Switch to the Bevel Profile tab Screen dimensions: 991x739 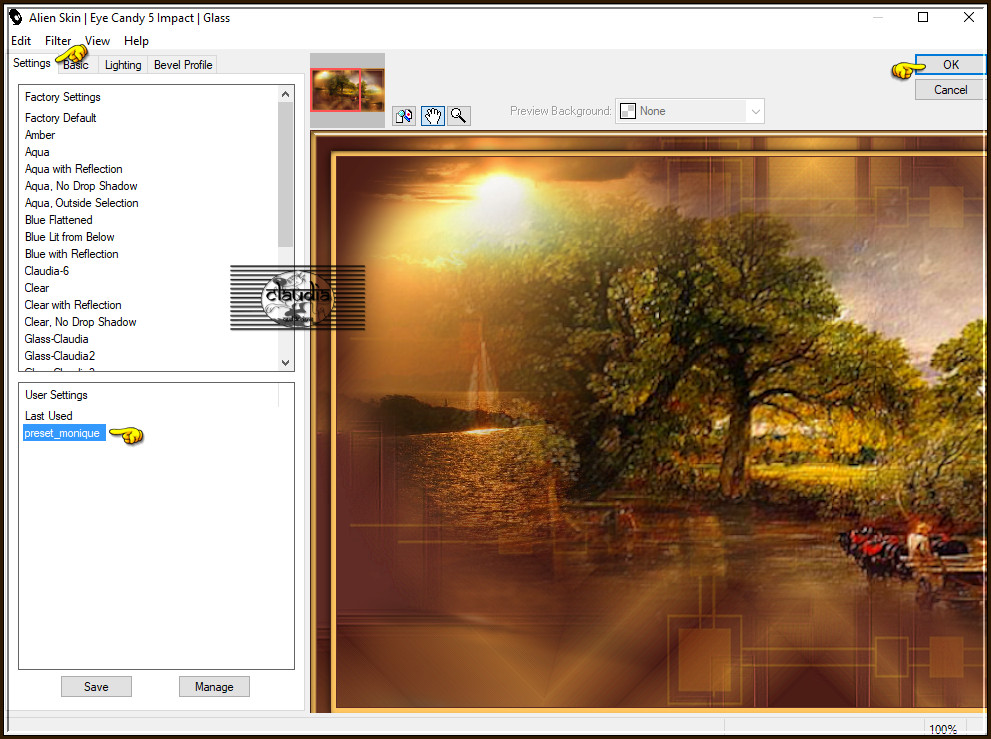(x=183, y=65)
